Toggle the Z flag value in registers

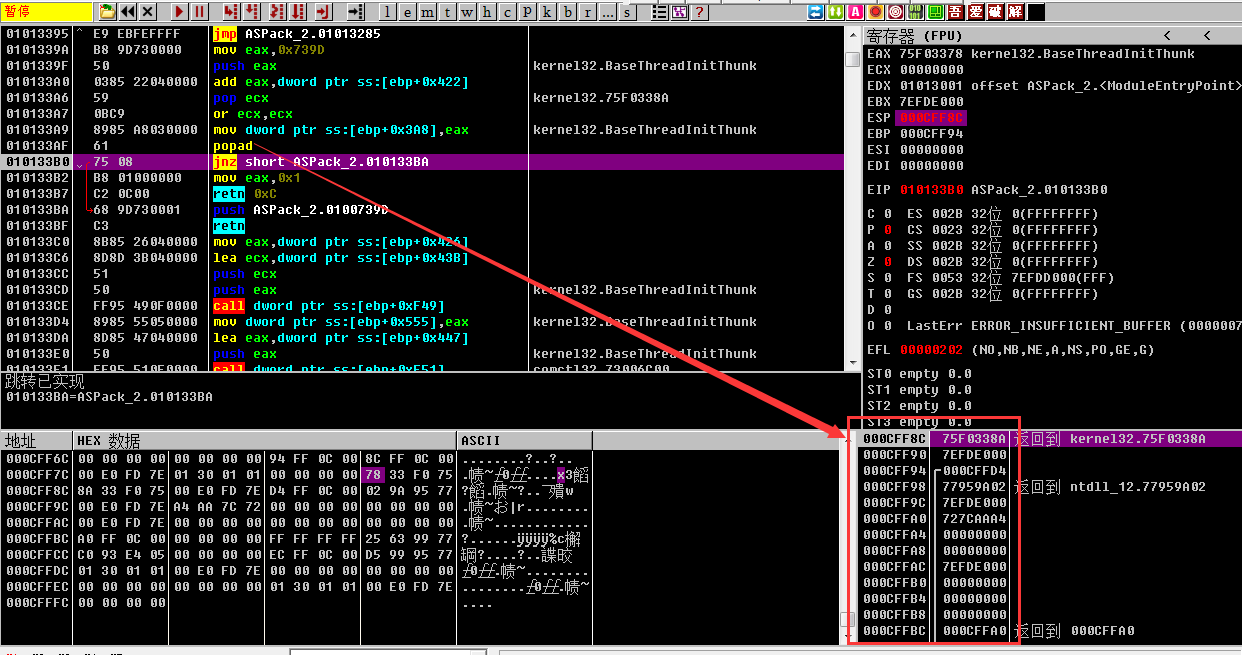(887, 262)
